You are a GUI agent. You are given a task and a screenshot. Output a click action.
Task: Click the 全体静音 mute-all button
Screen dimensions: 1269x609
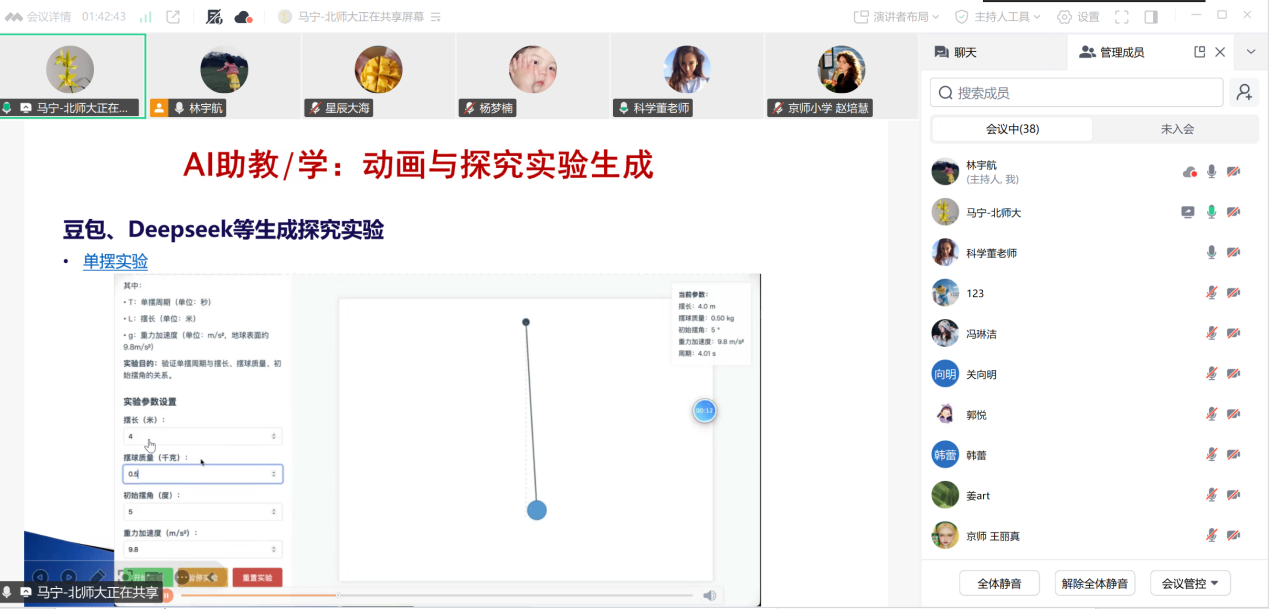(997, 583)
